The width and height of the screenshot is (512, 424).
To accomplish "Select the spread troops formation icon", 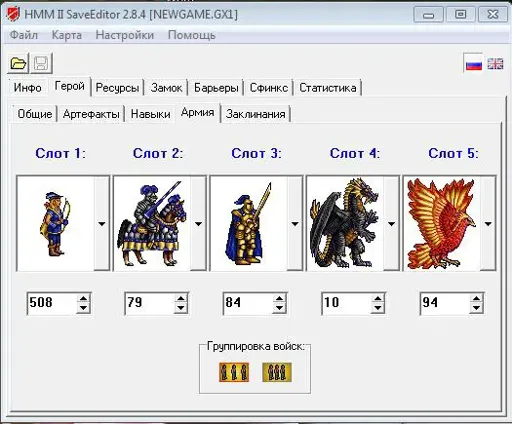I will pos(234,372).
